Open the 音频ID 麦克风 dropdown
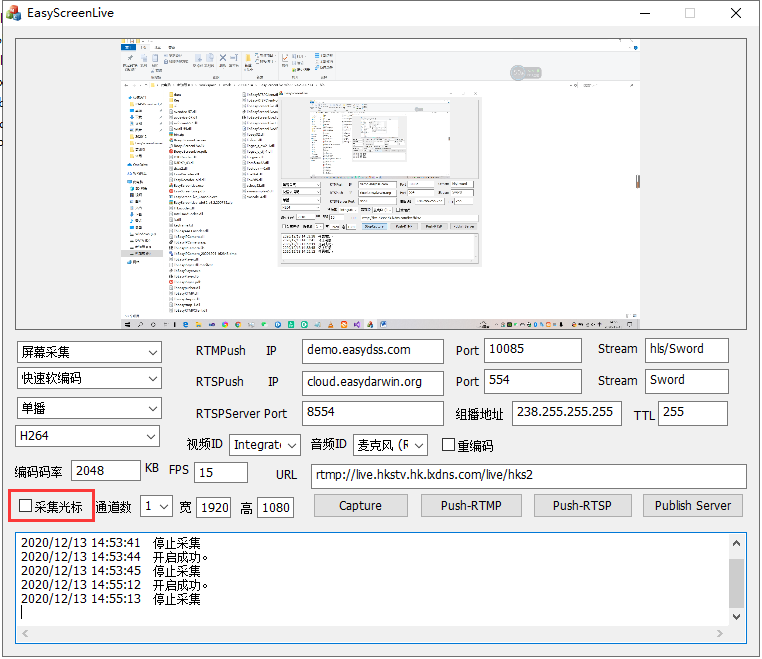 [390, 445]
